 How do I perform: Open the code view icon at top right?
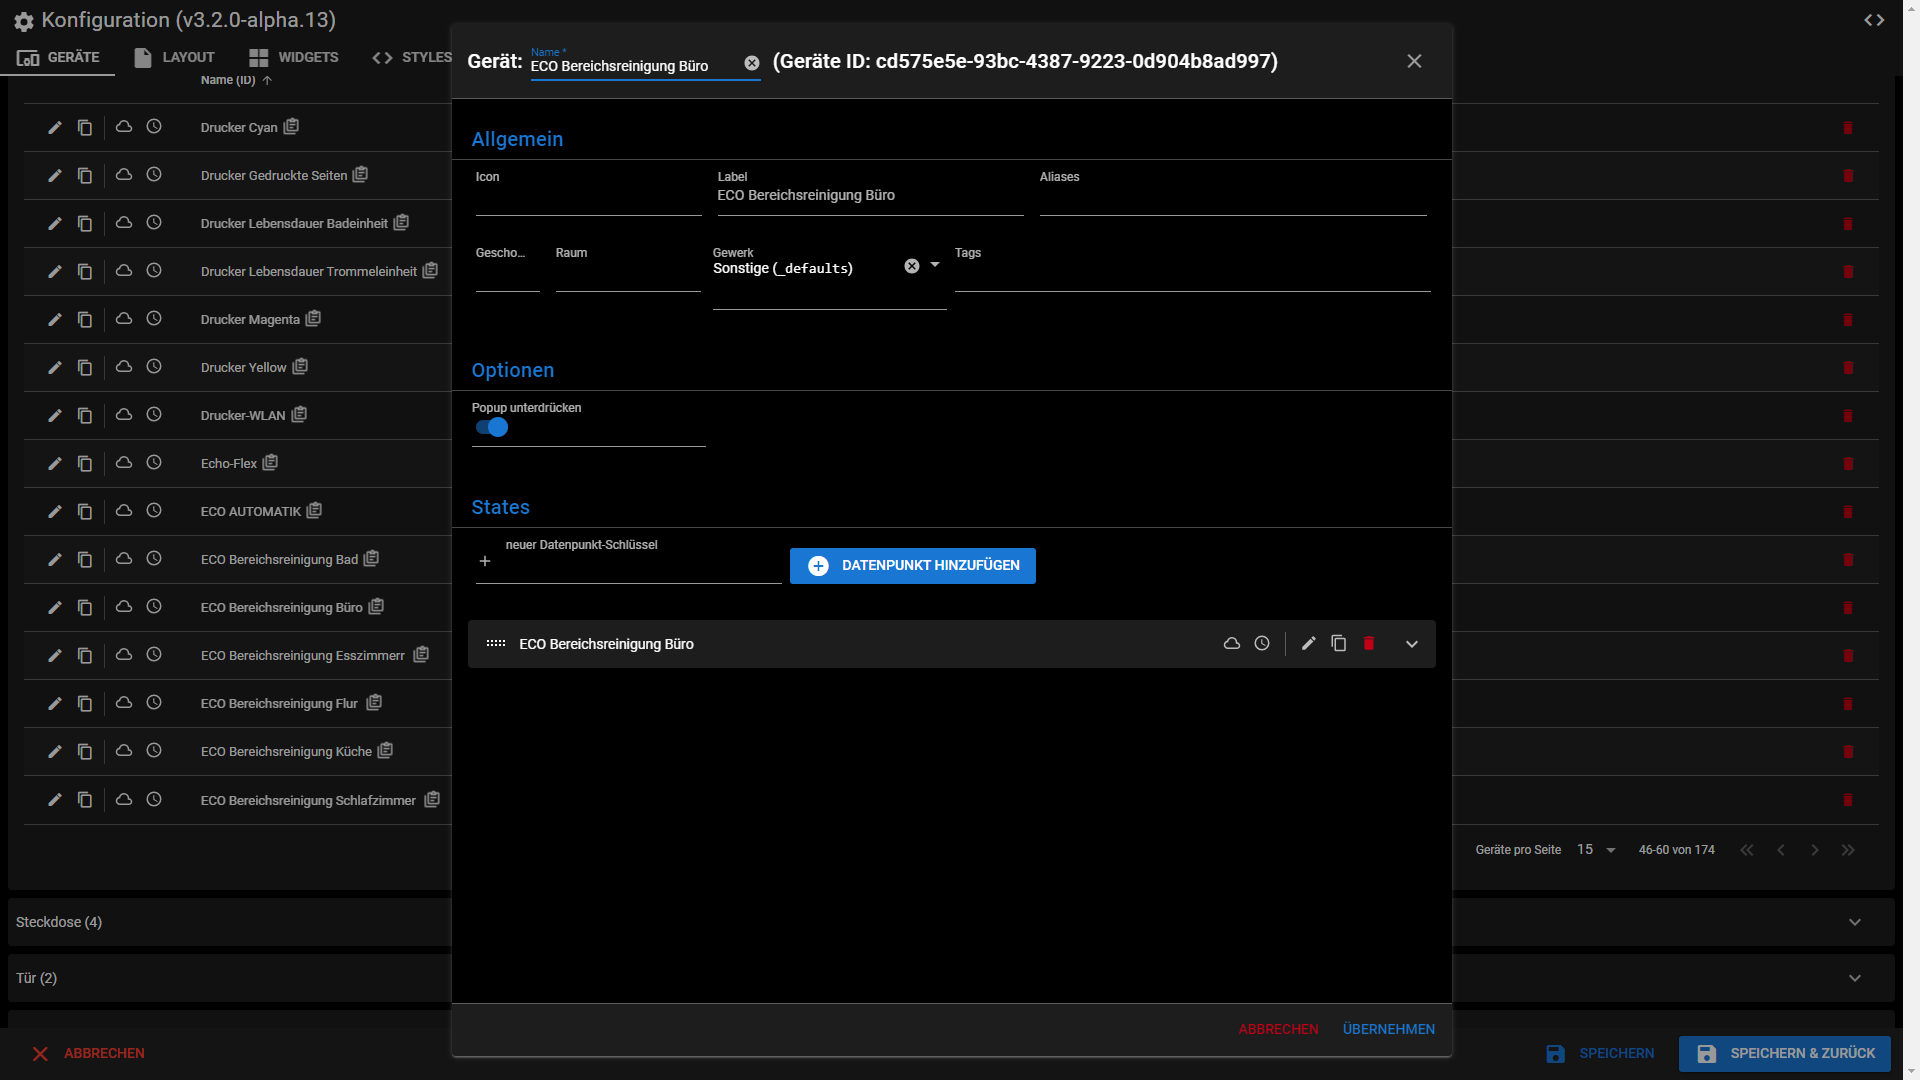tap(1874, 20)
